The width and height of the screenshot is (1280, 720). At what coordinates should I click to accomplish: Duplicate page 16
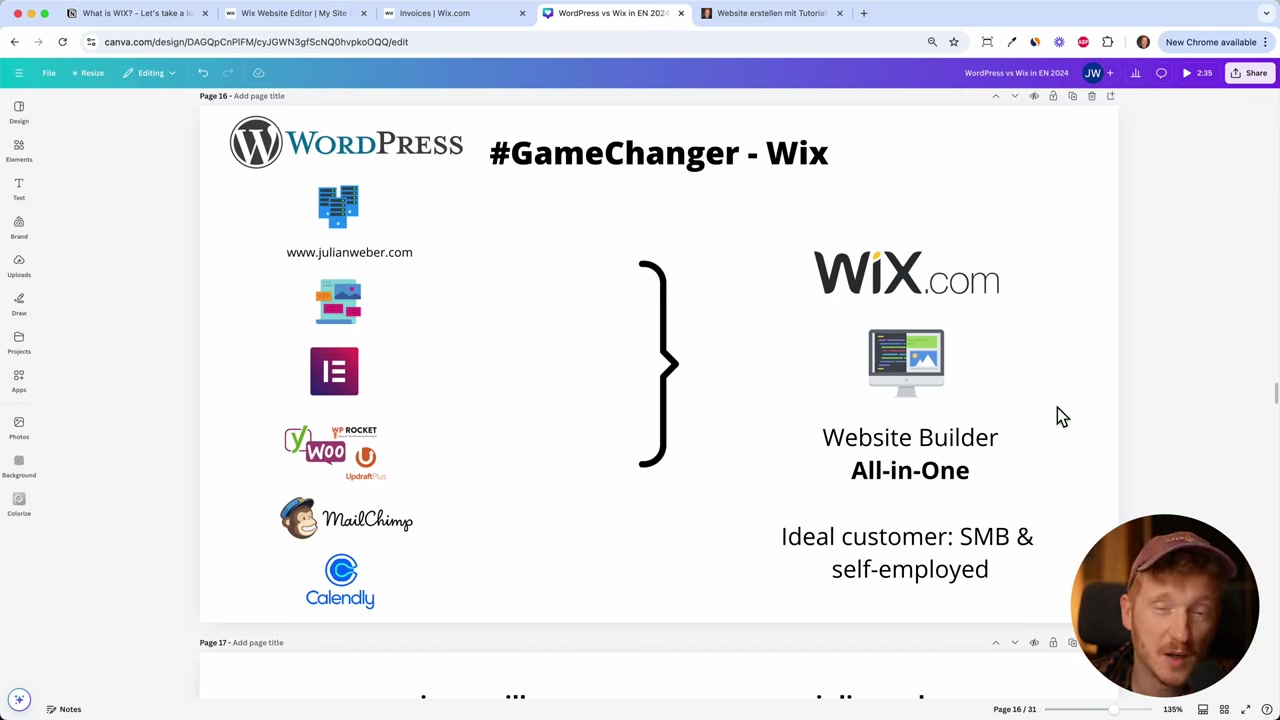coord(1072,96)
